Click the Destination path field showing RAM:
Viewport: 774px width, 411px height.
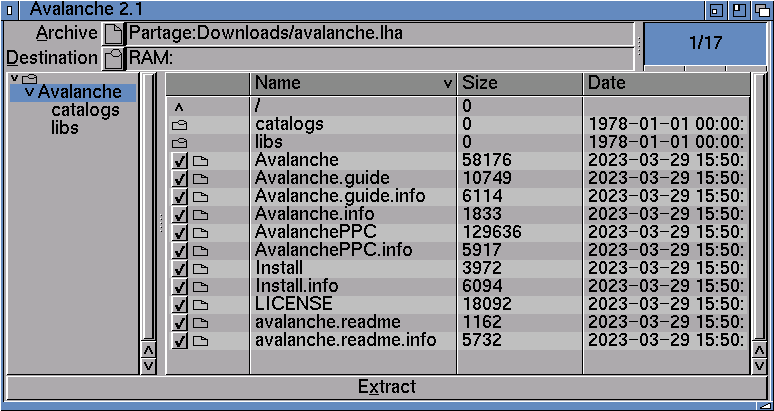pos(380,58)
